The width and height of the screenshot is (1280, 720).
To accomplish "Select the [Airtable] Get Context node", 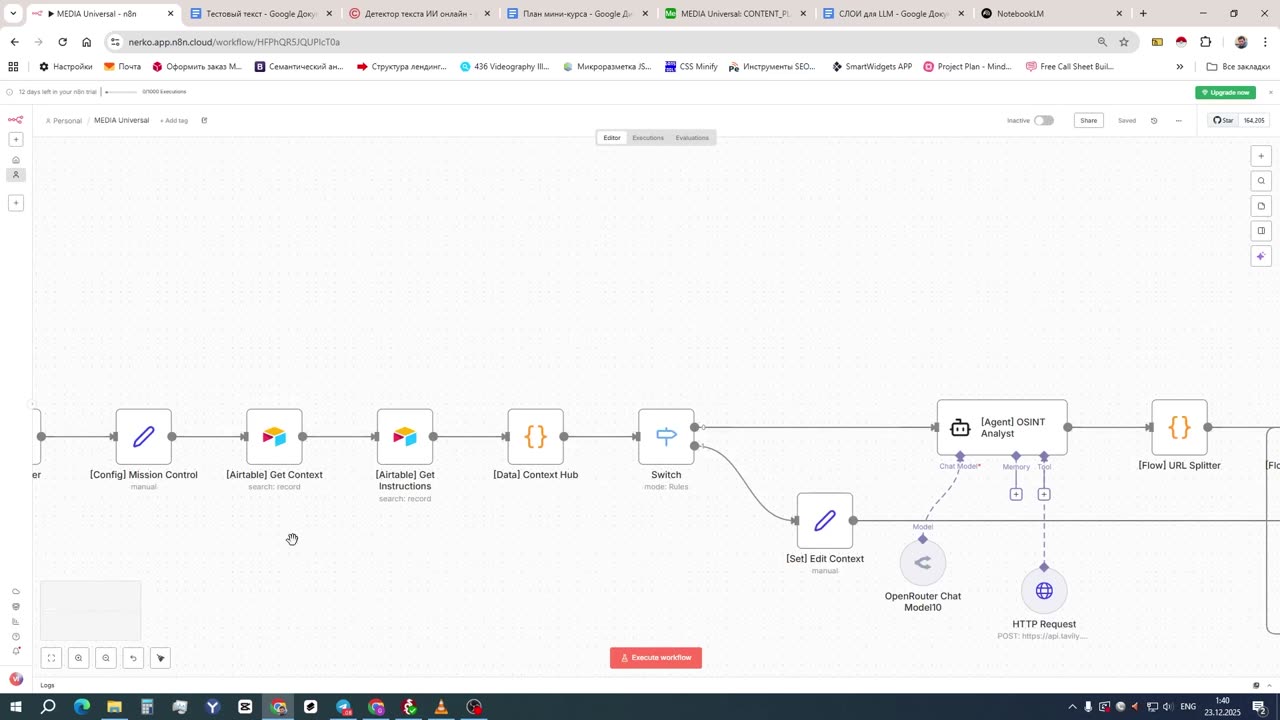I will [274, 437].
